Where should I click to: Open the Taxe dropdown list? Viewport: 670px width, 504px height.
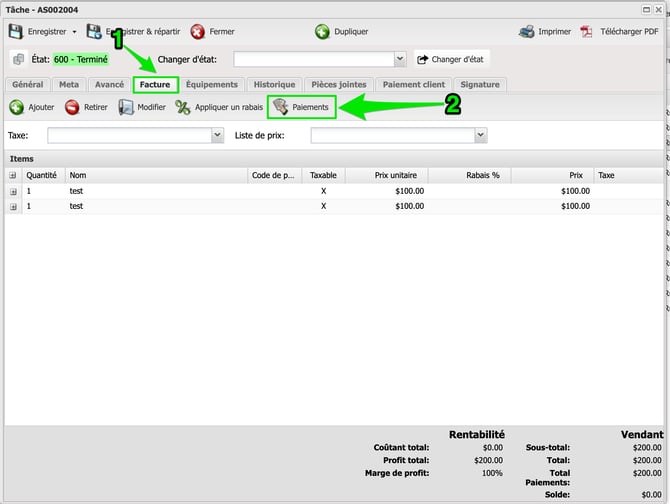click(x=217, y=135)
